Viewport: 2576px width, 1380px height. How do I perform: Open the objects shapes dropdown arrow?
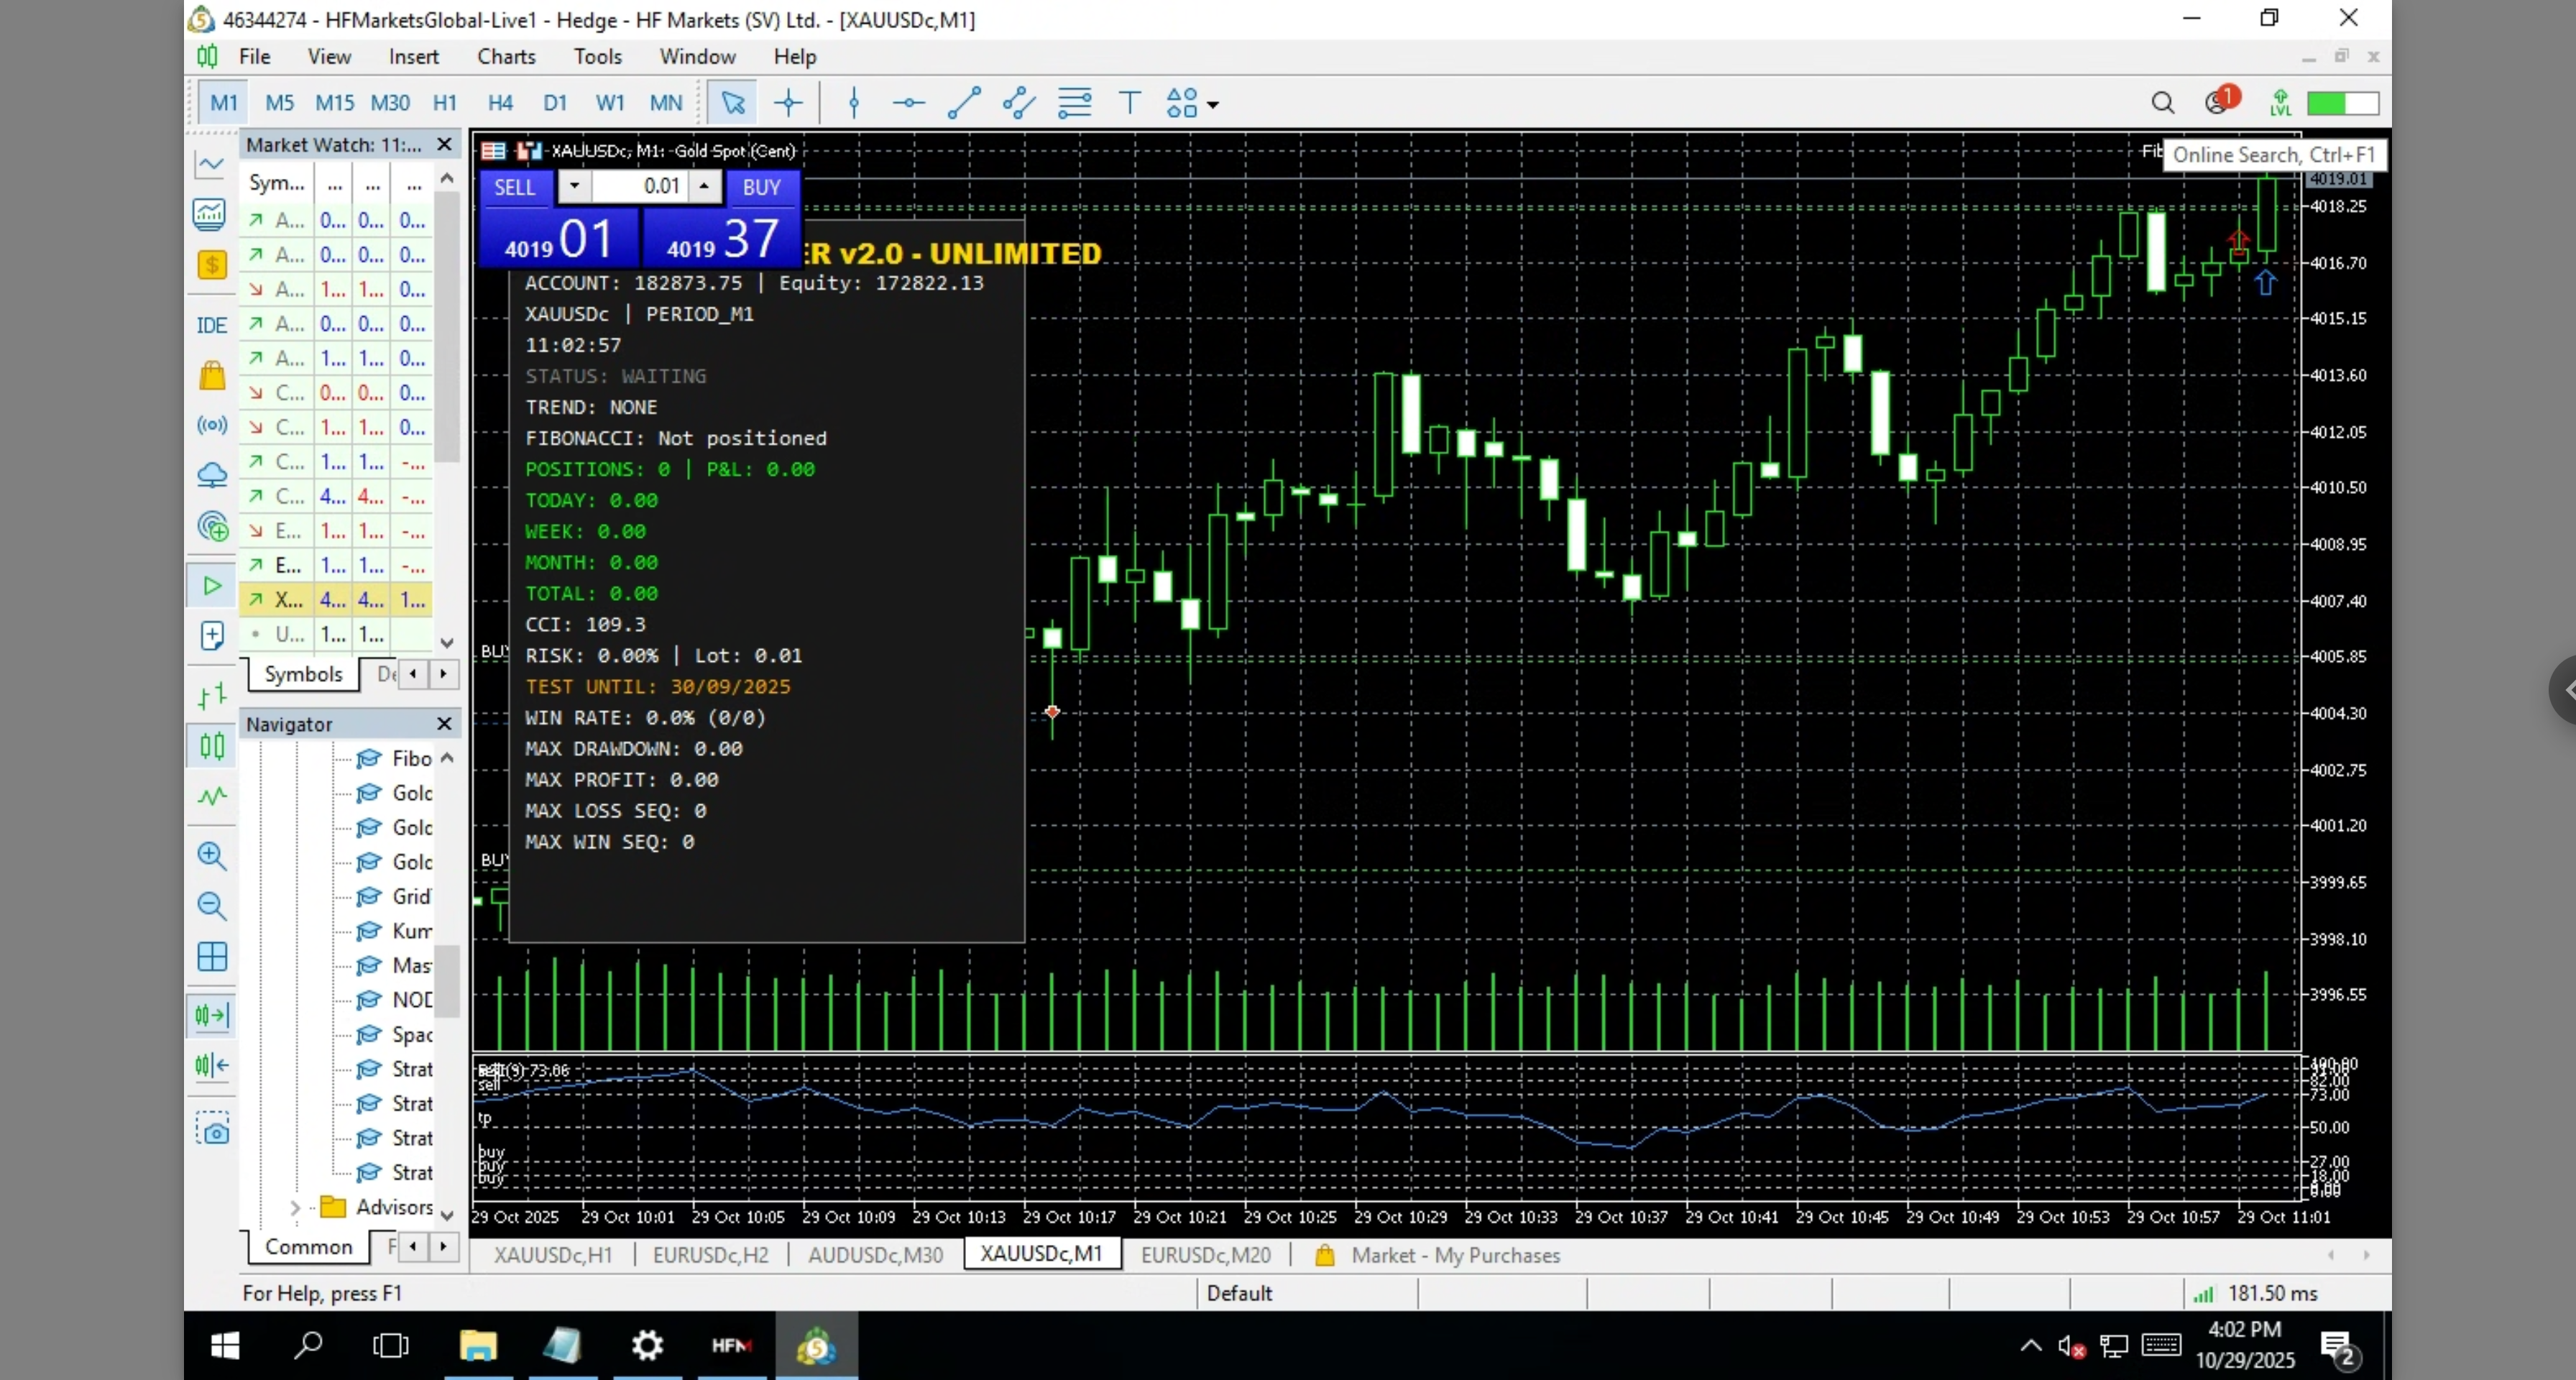click(x=1213, y=104)
